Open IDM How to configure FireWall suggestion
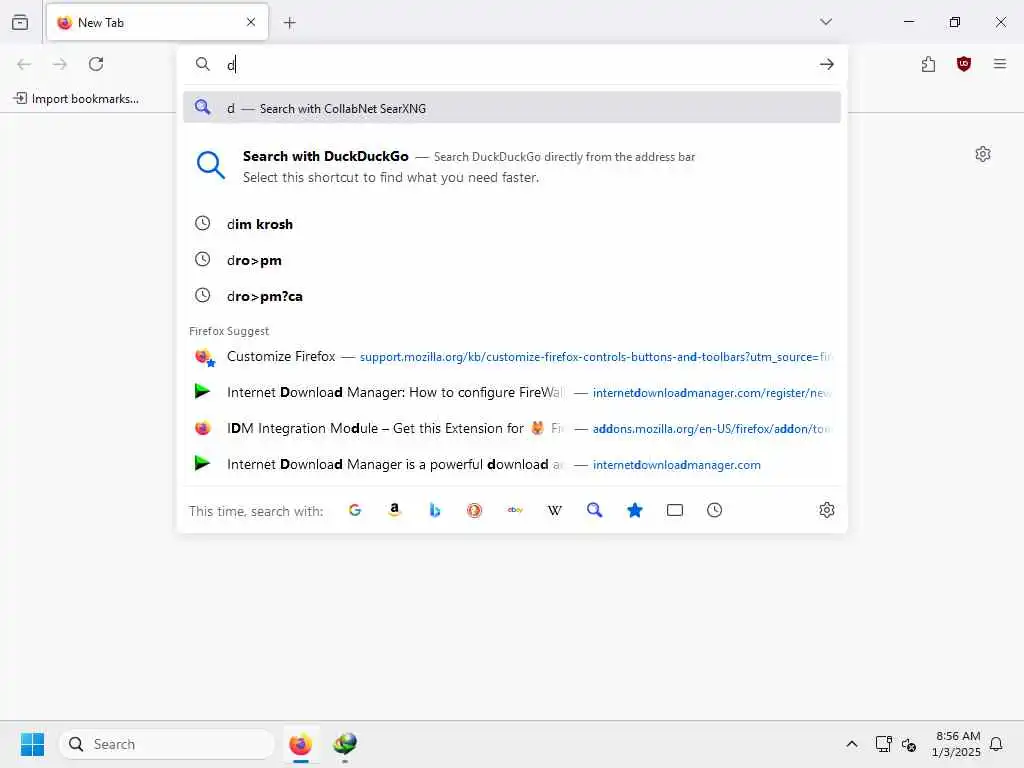The width and height of the screenshot is (1024, 768). click(x=512, y=392)
